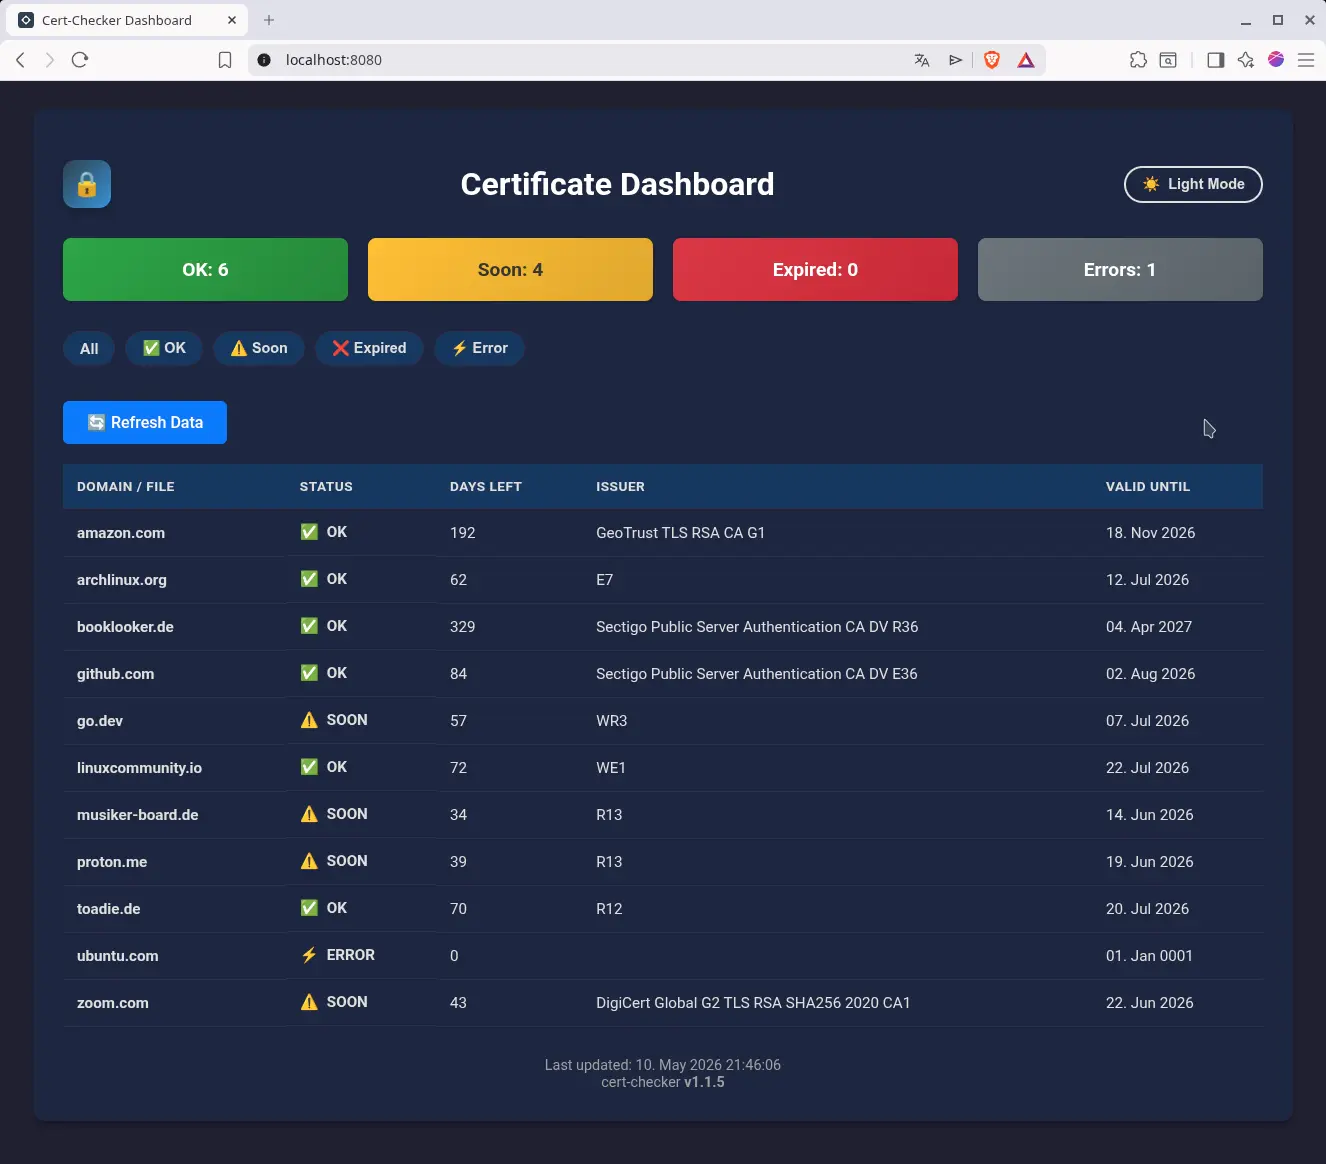This screenshot has width=1326, height=1164.
Task: Click OK status for amazon.com
Action: [324, 532]
